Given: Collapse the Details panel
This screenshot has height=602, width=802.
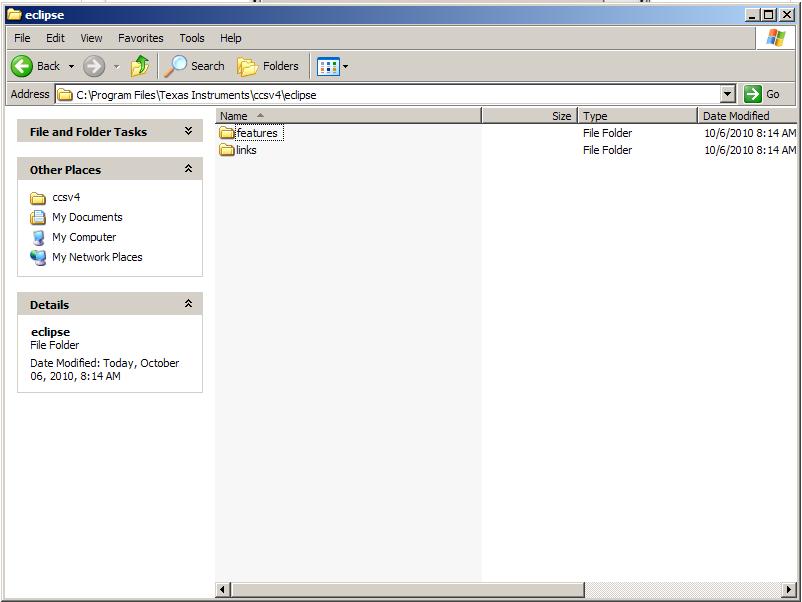Looking at the screenshot, I should [188, 304].
